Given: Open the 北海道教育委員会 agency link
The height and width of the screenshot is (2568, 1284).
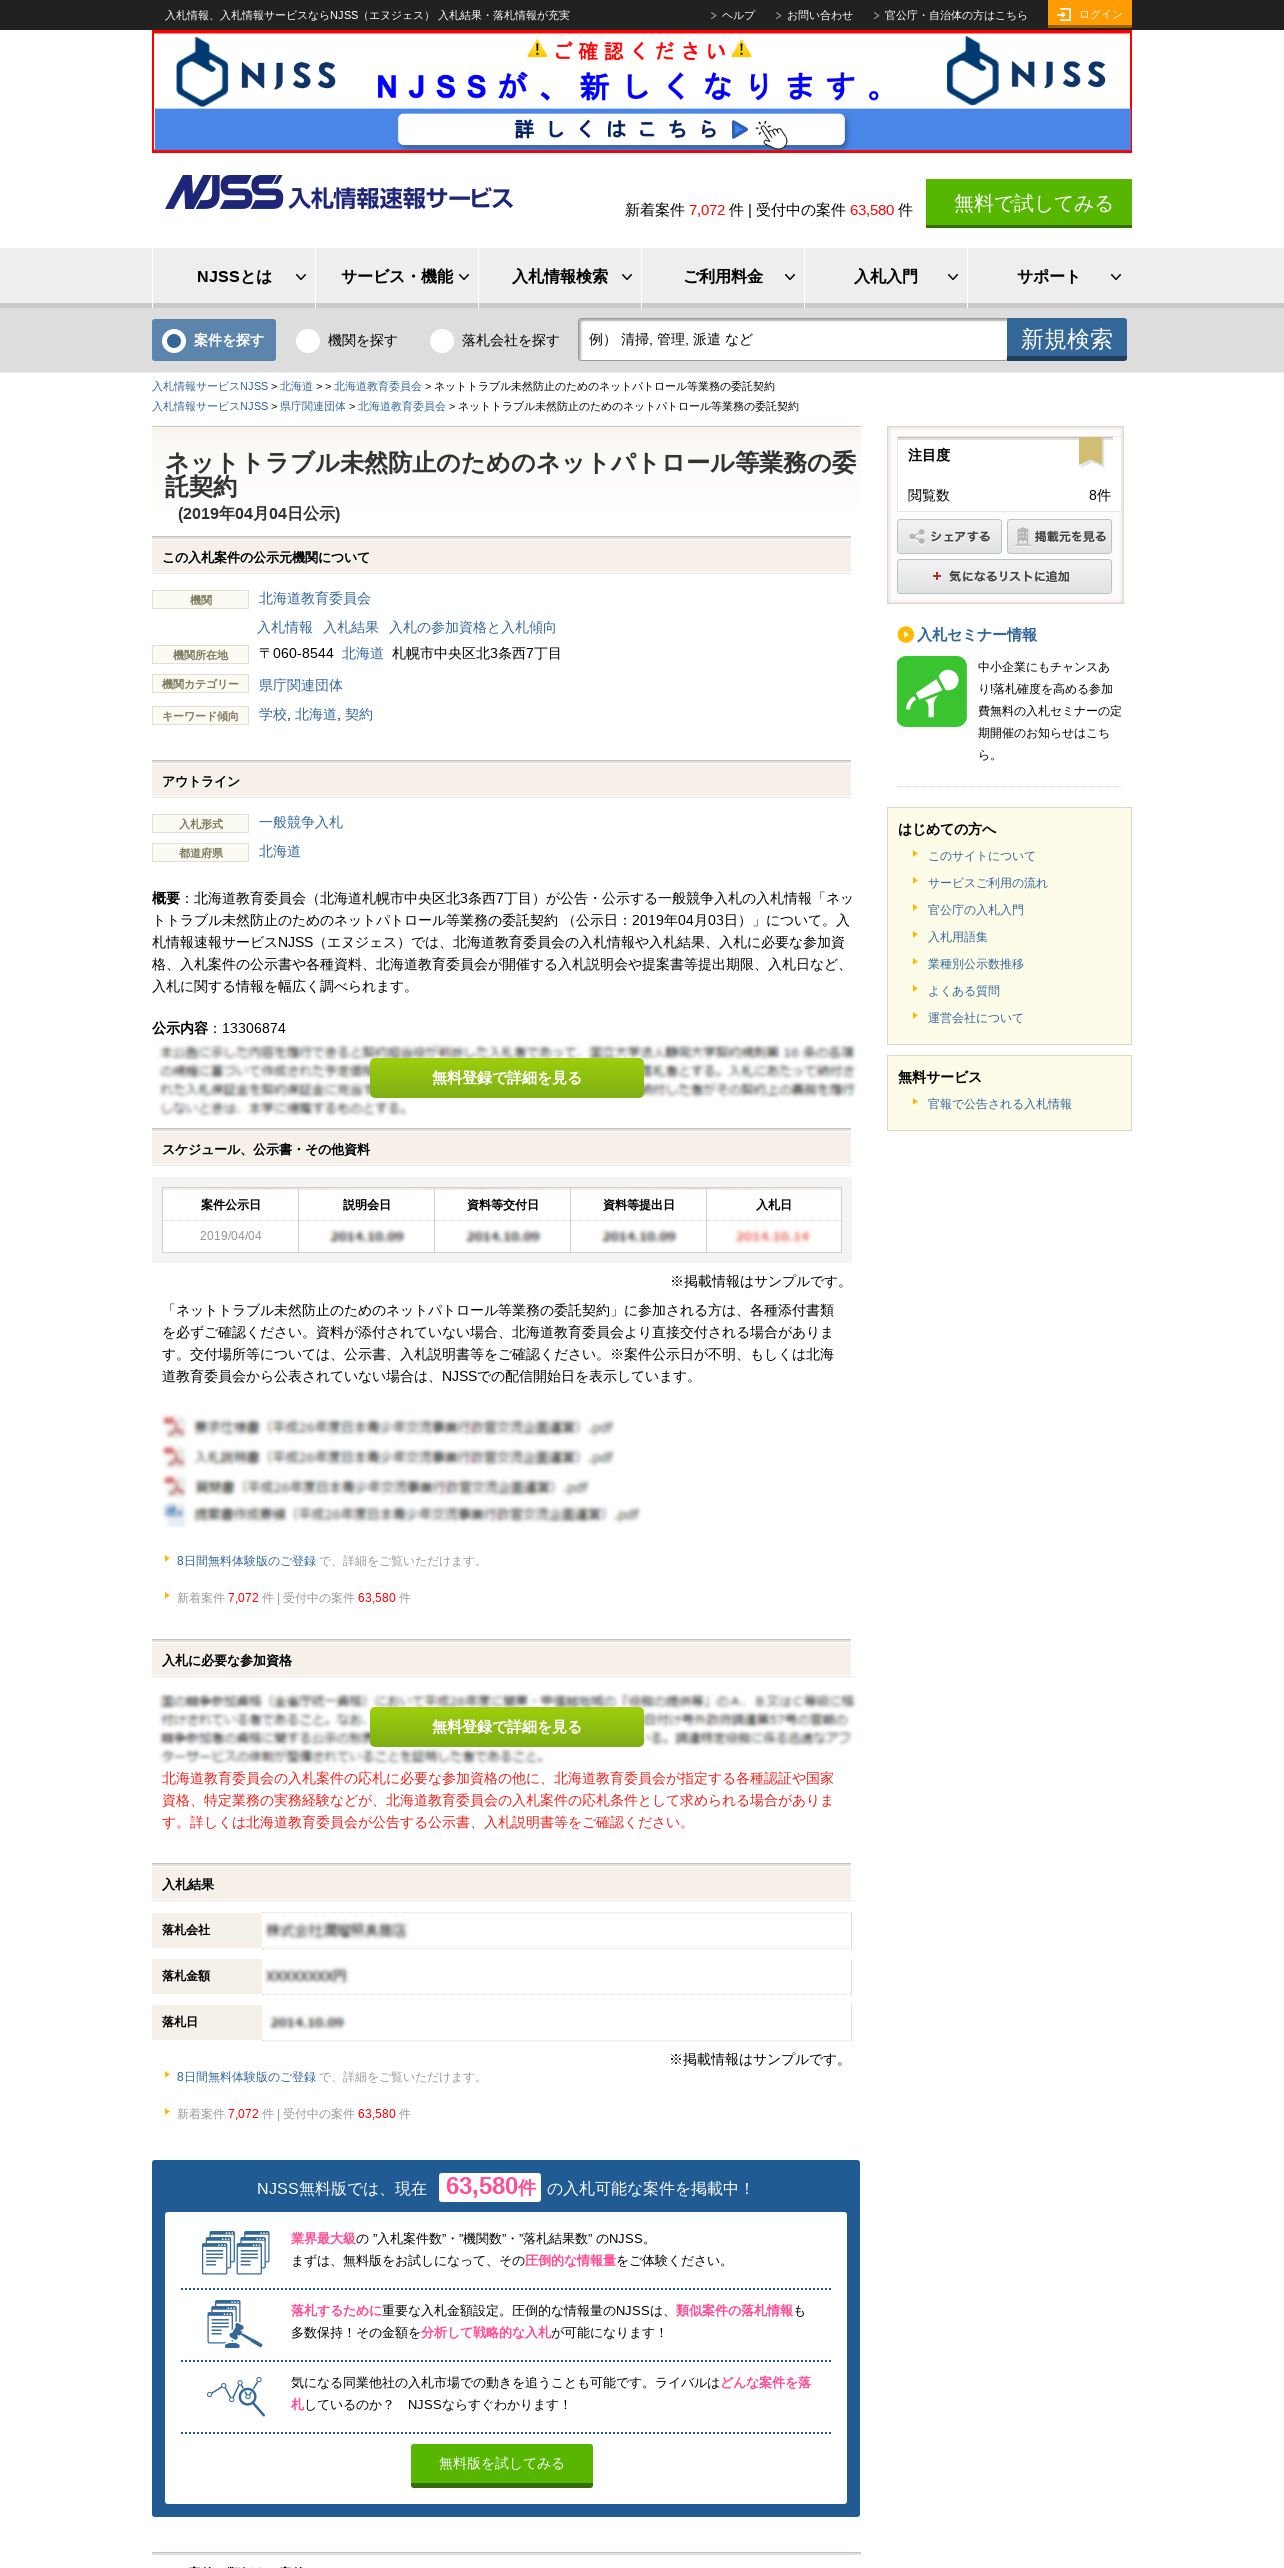Looking at the screenshot, I should pos(315,598).
